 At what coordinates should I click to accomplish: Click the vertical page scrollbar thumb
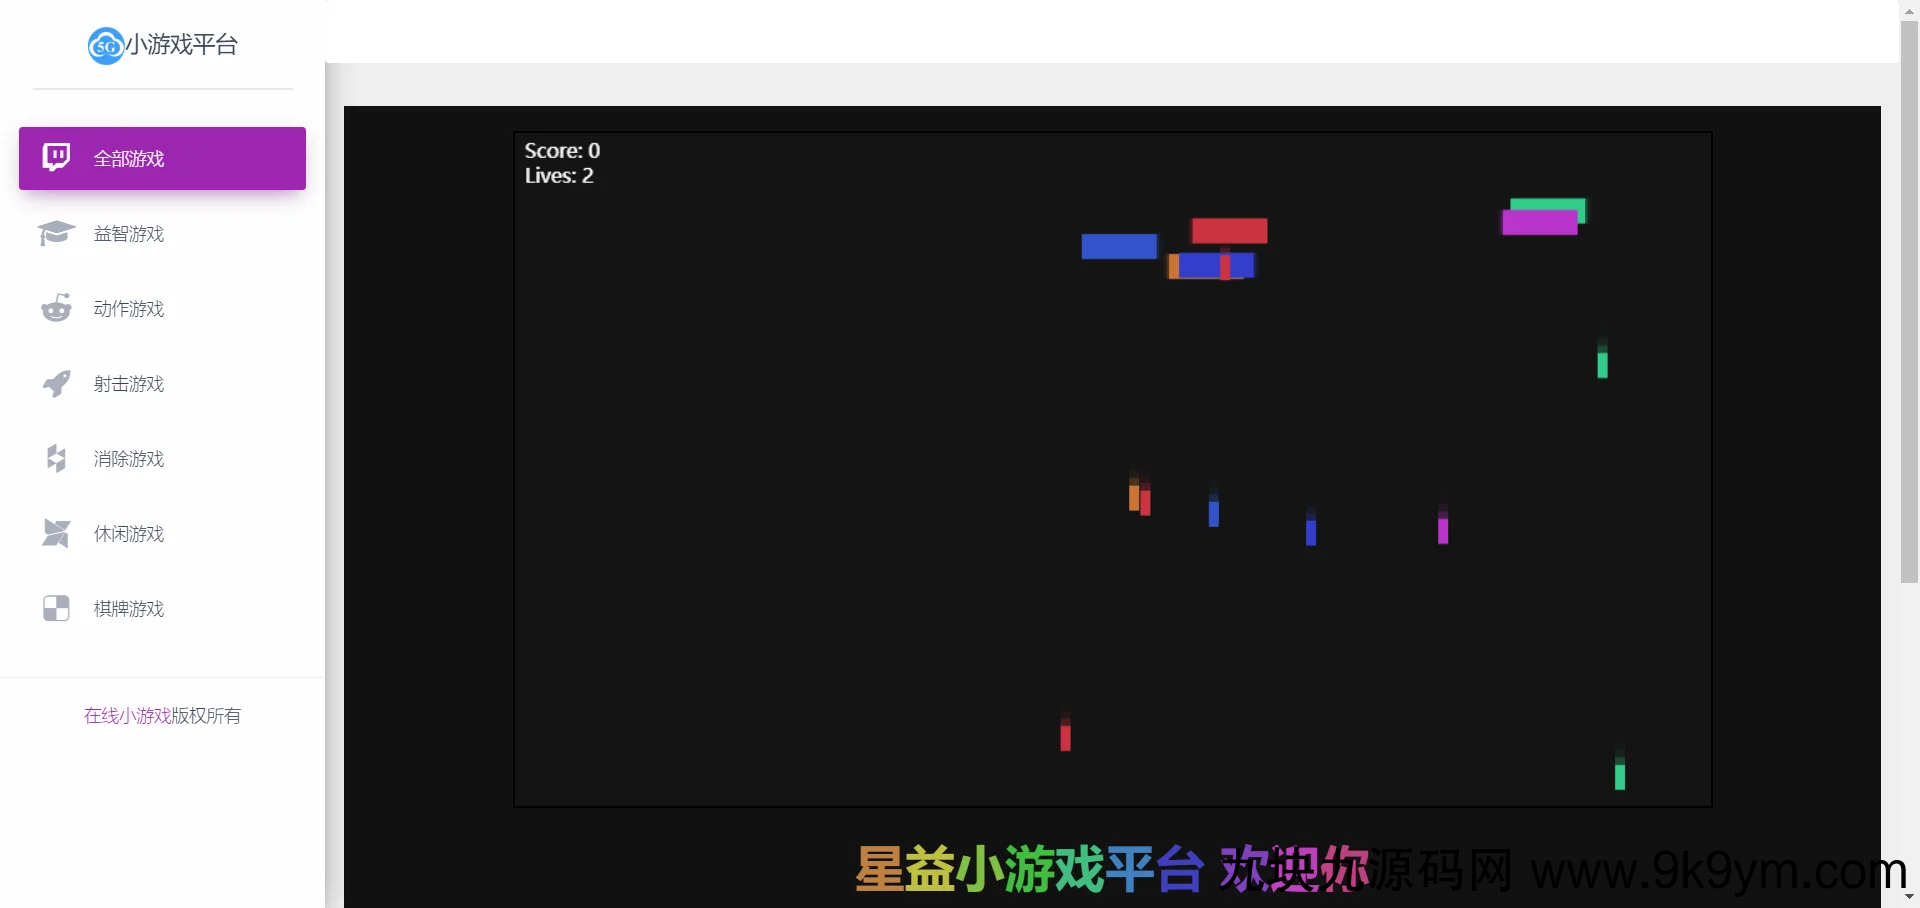1909,300
